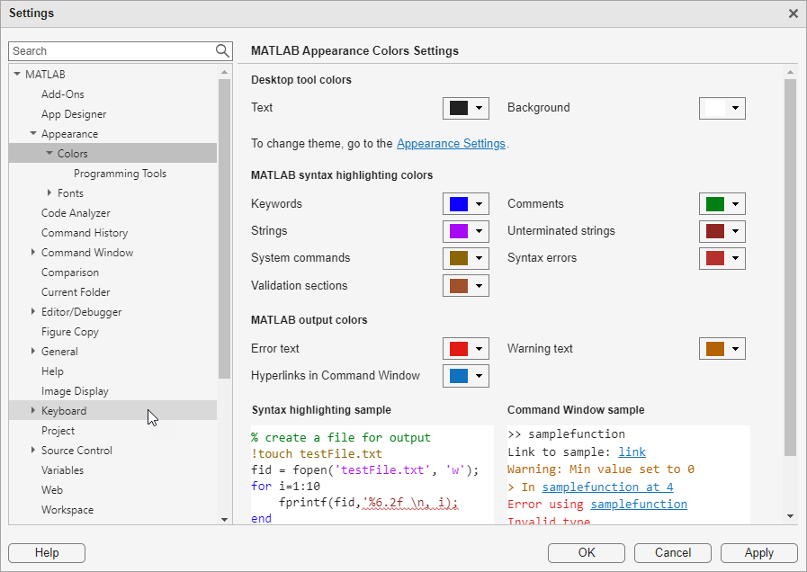This screenshot has width=807, height=572.
Task: Click in the Search settings field
Action: 110,51
